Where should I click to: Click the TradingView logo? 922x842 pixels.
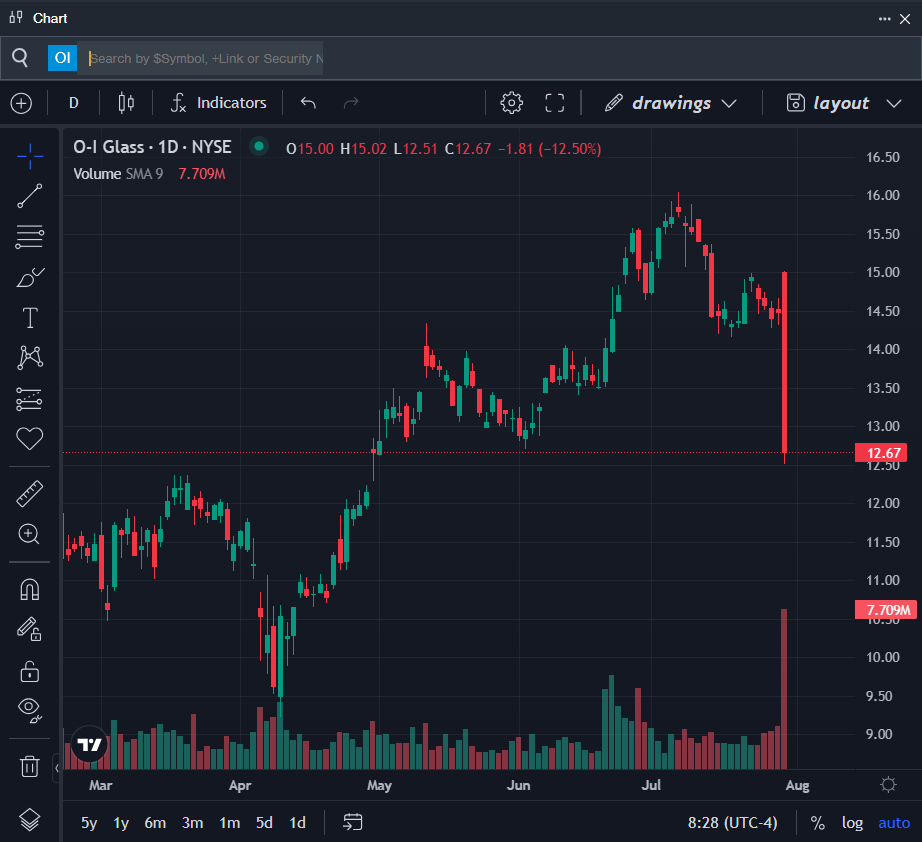89,744
